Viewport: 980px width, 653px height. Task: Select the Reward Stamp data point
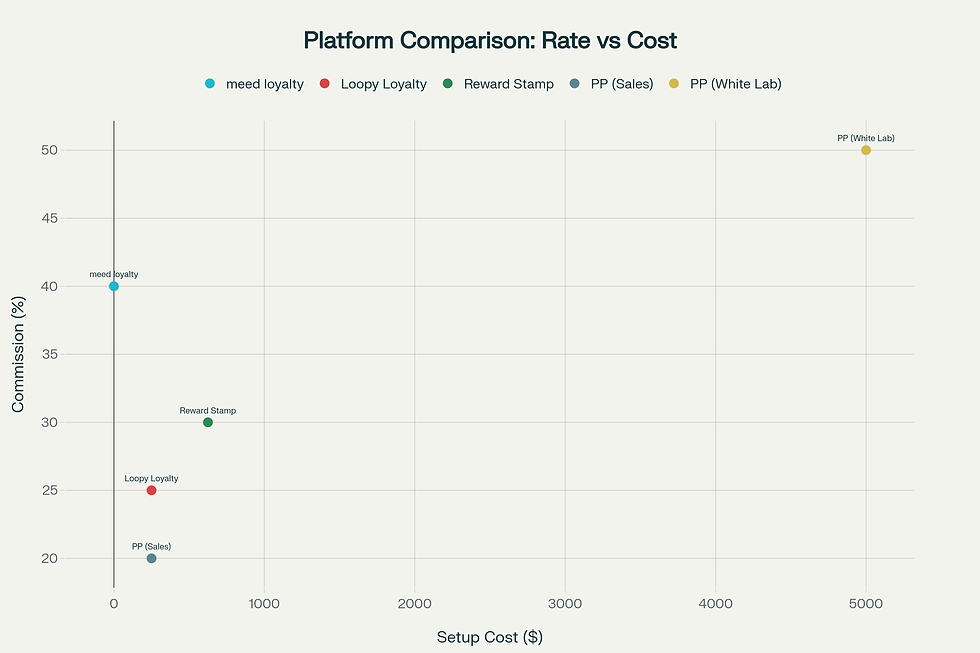[208, 422]
